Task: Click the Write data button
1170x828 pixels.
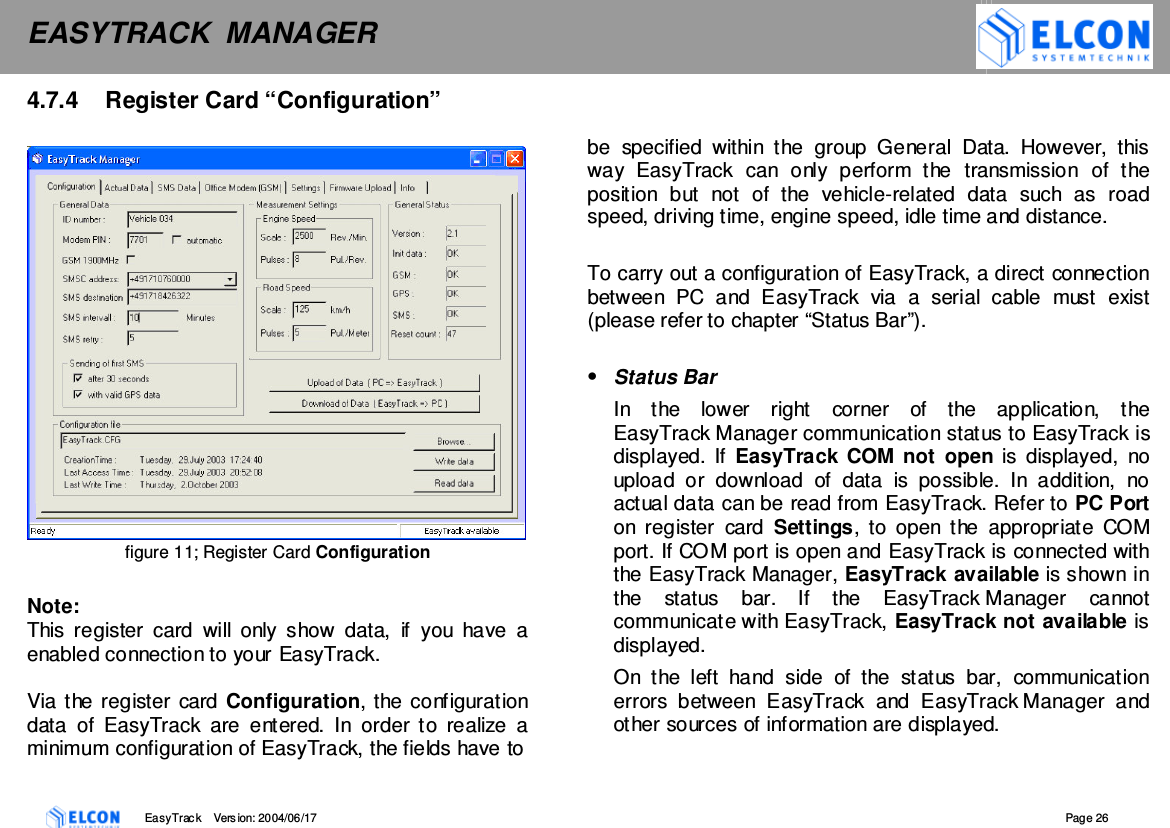Action: tap(453, 461)
